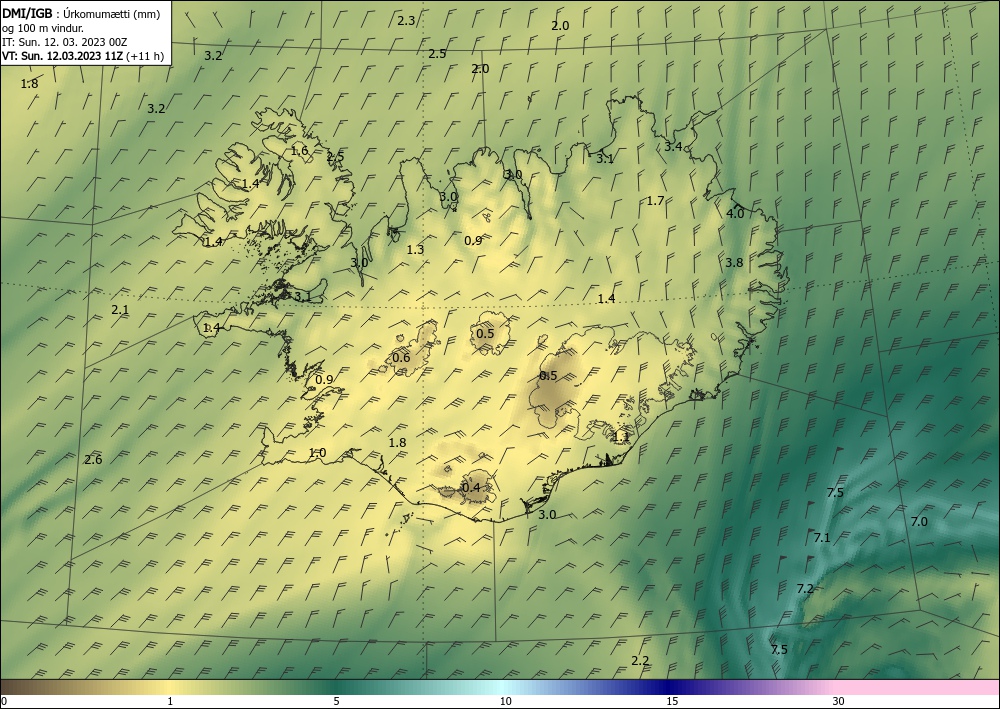Screen dimensions: 1000x709
Task: Select the 2.3 value label
Action: pyautogui.click(x=406, y=20)
